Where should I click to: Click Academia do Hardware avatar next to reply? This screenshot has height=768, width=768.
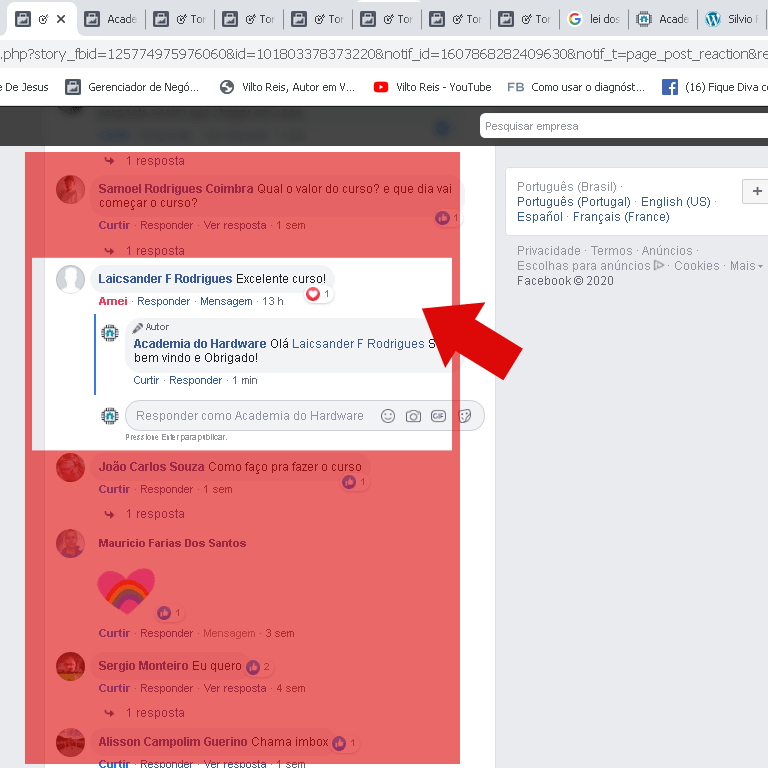110,333
